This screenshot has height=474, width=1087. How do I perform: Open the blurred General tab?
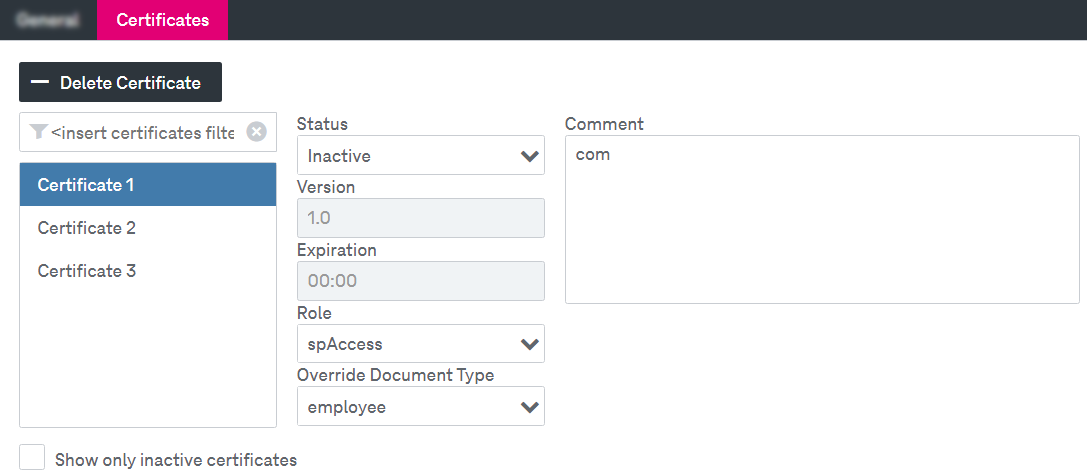coord(48,20)
